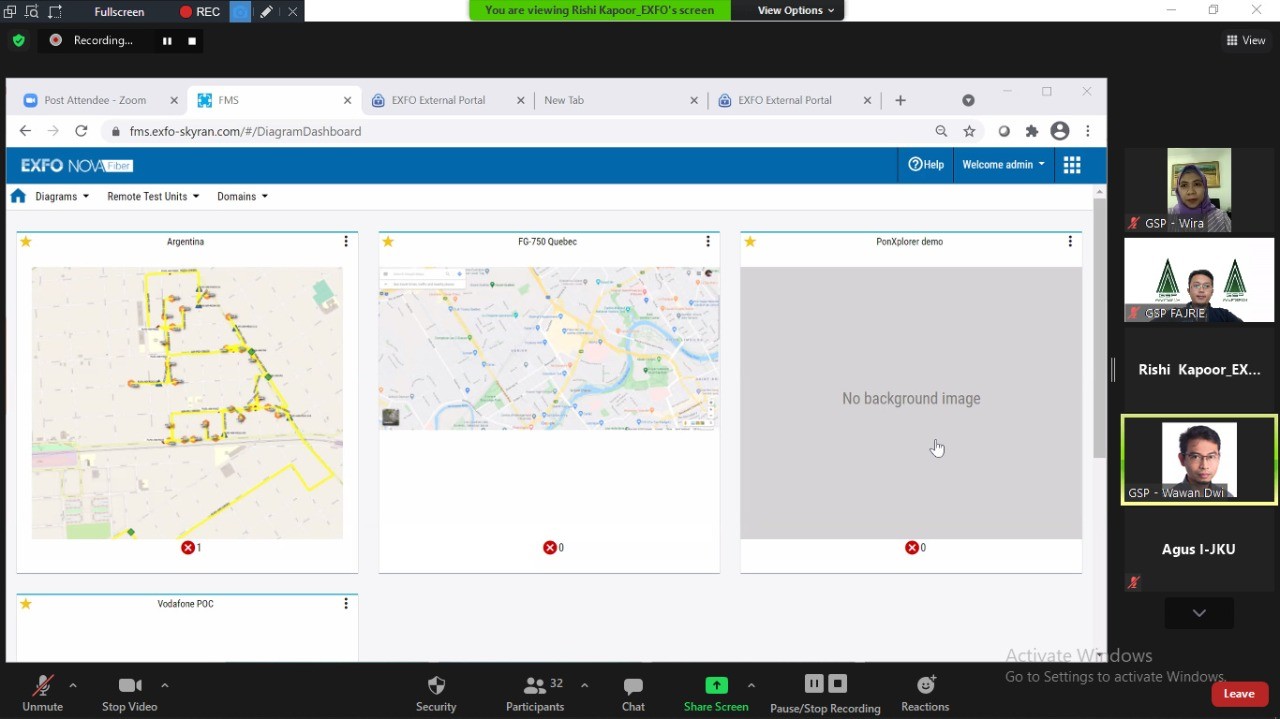The height and width of the screenshot is (719, 1280).
Task: Open a new browser tab with plus
Action: click(x=900, y=100)
